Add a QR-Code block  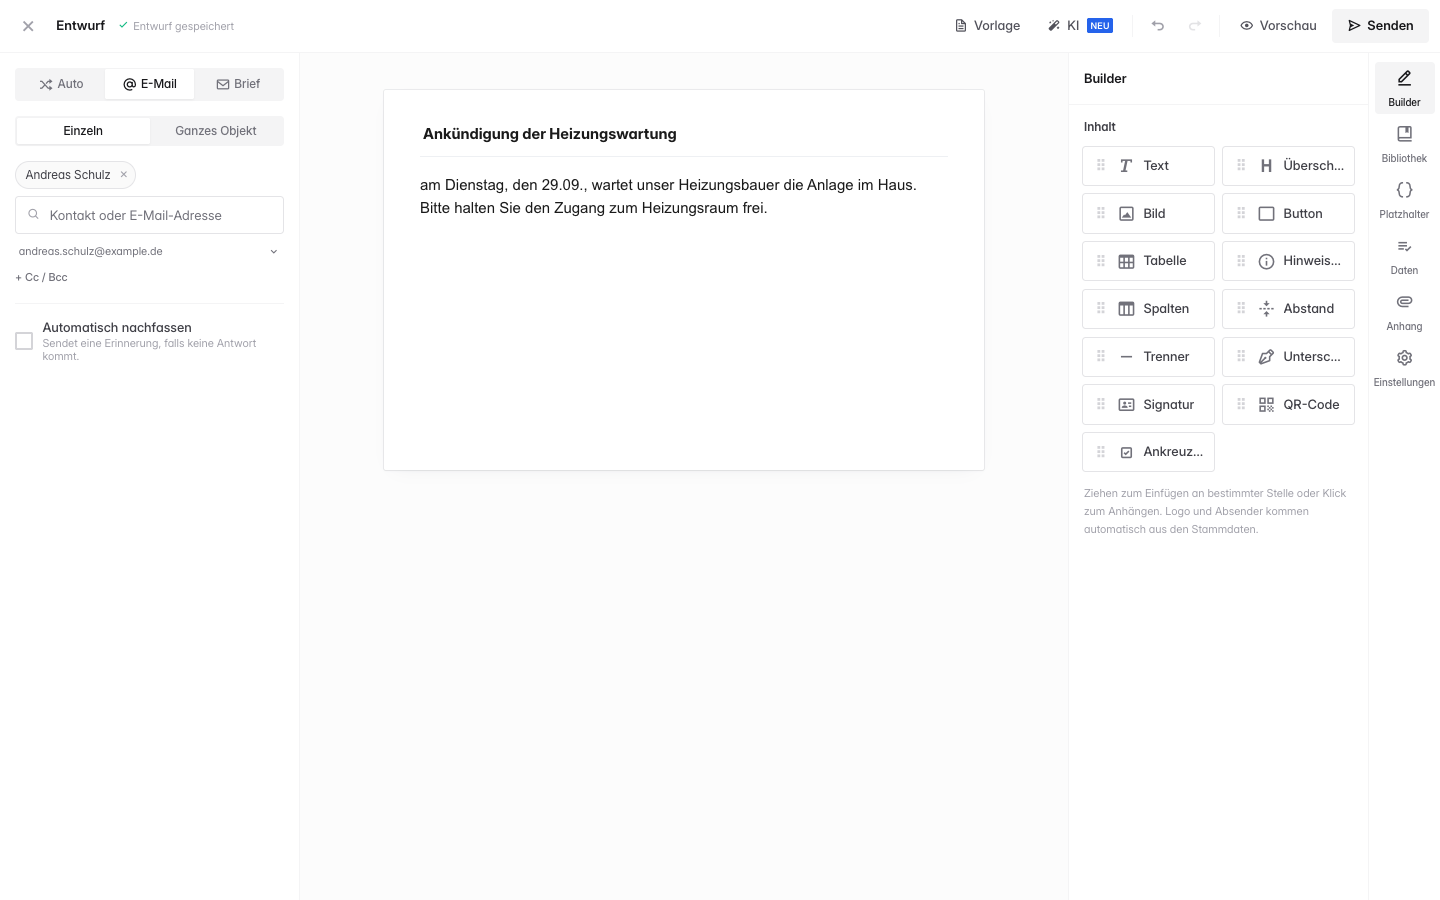[x=1288, y=405]
